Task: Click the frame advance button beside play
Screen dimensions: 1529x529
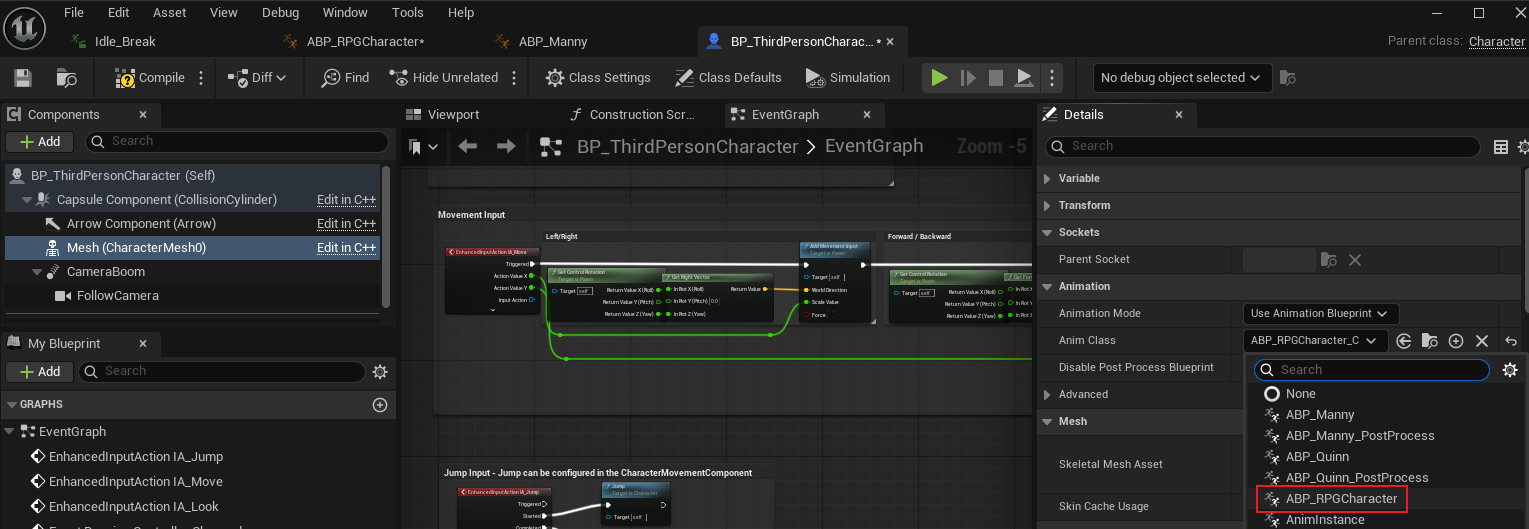Action: pos(968,78)
